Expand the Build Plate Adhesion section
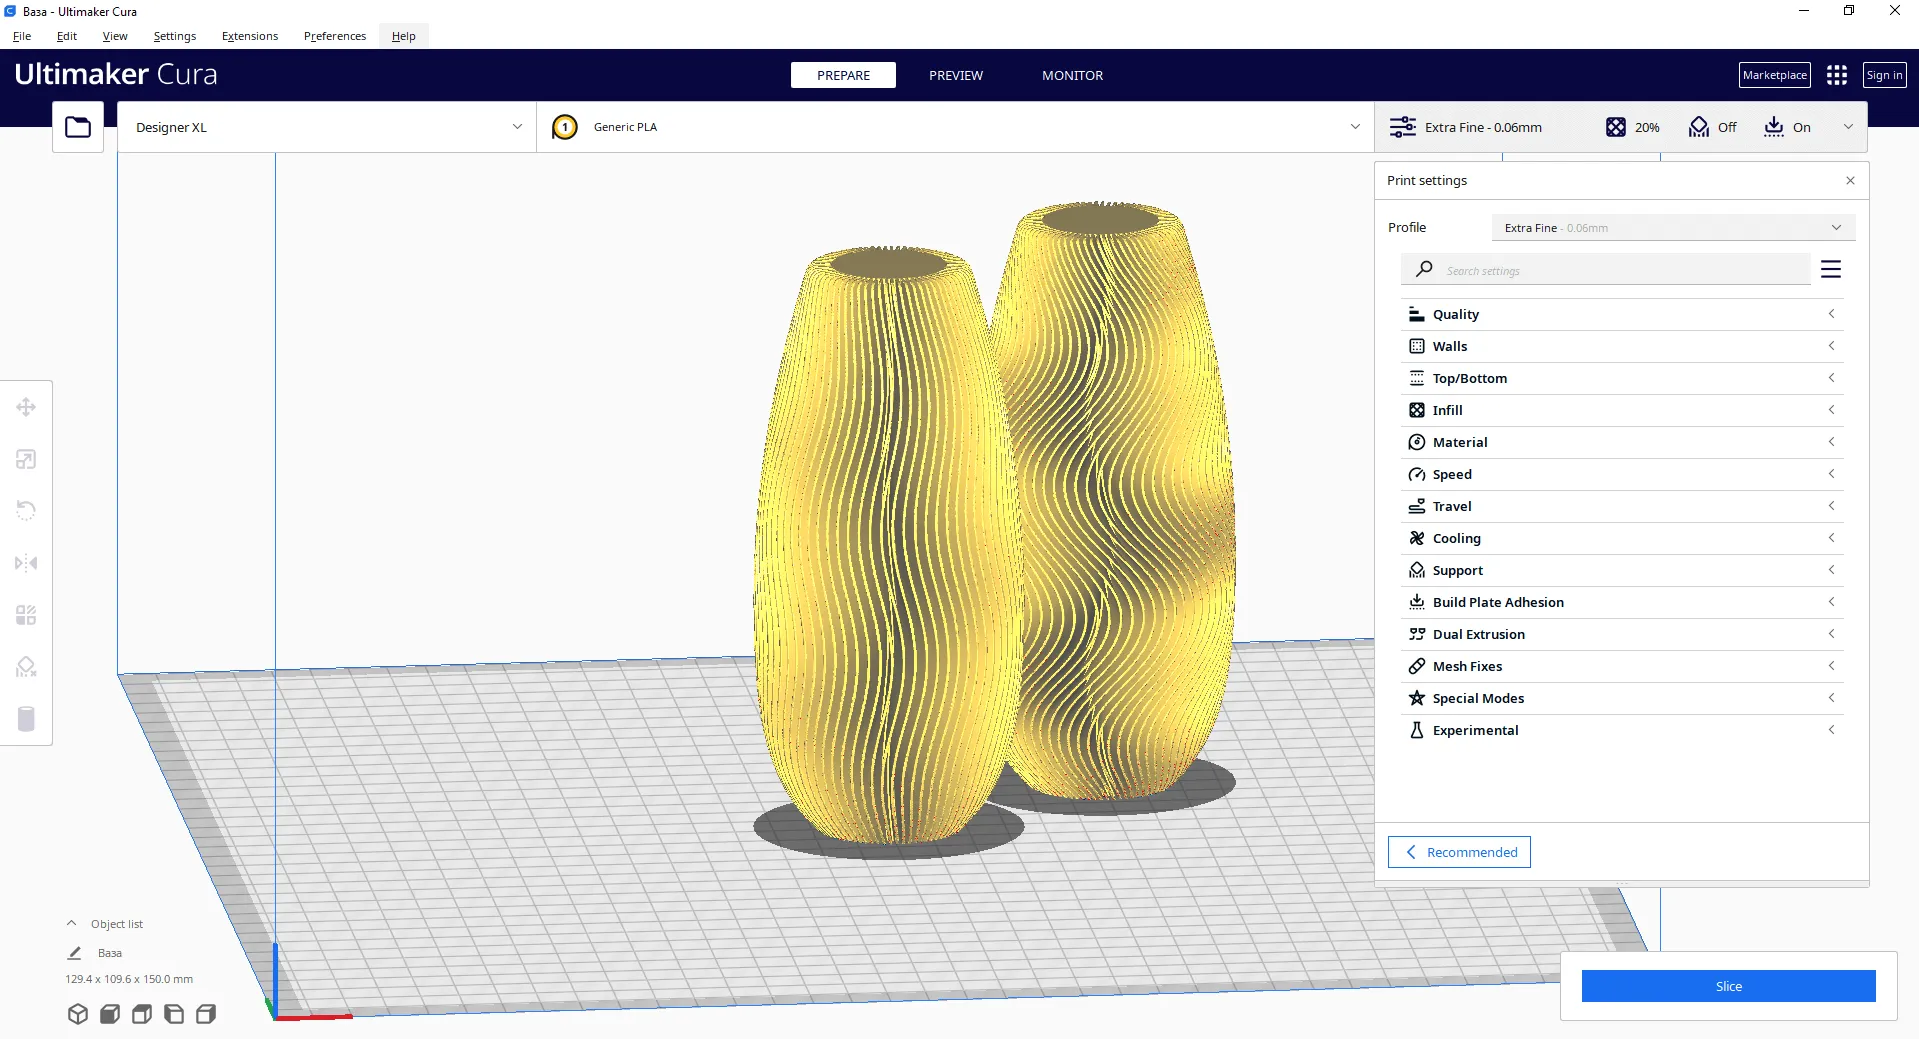 tap(1620, 602)
